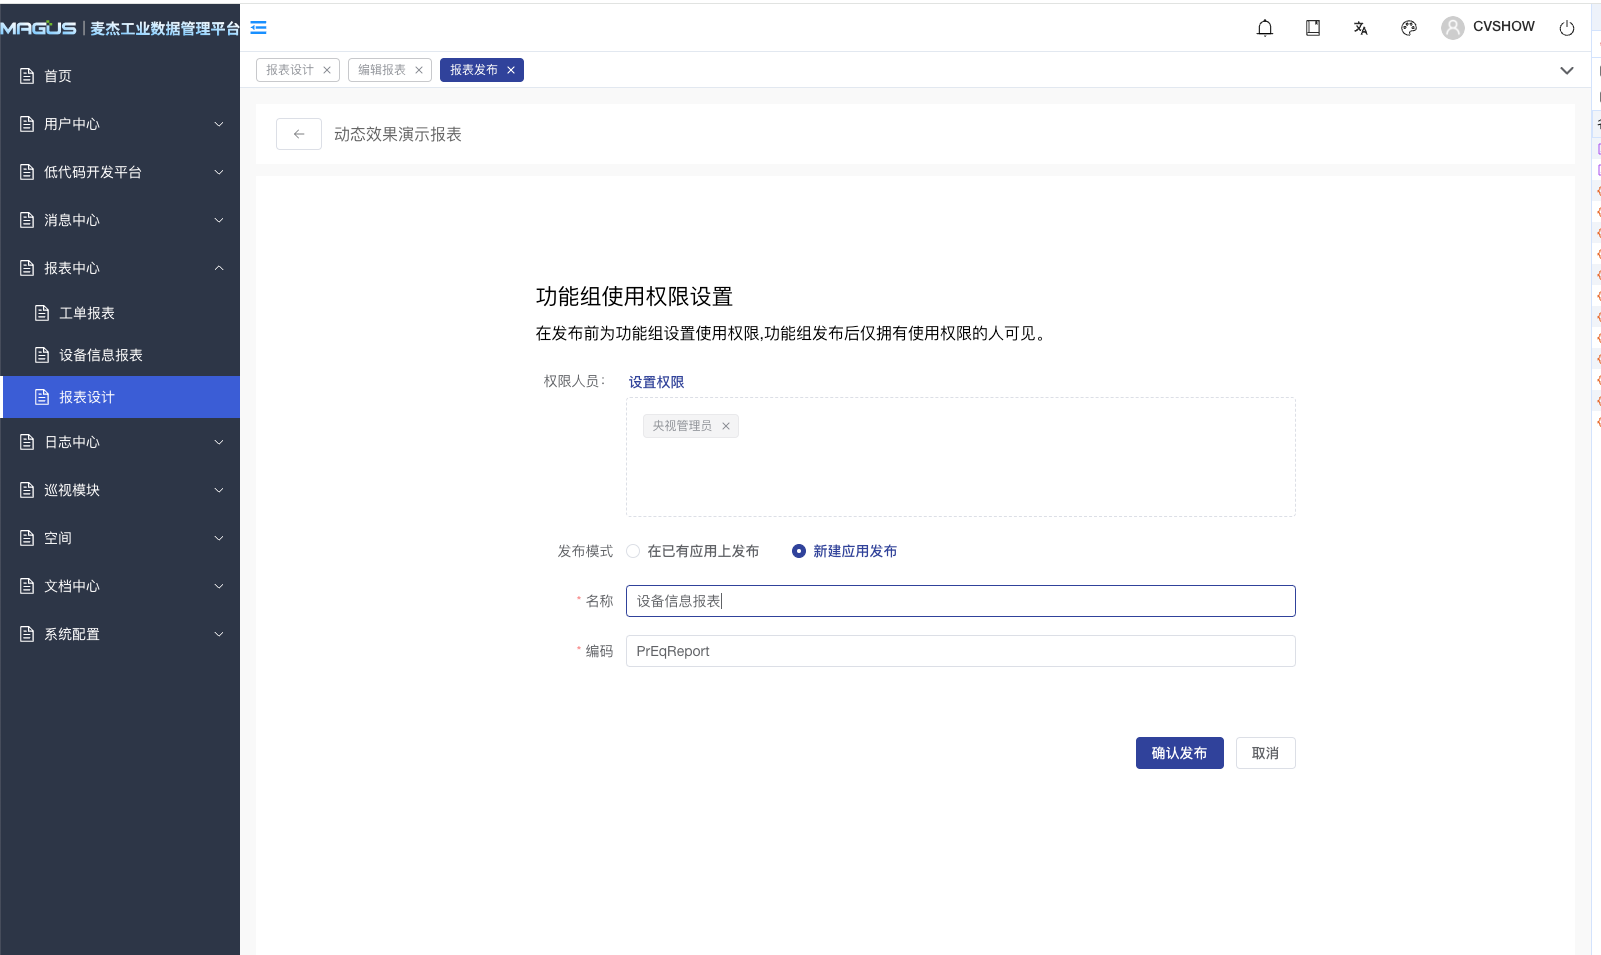The width and height of the screenshot is (1601, 955).
Task: Expand the 用户中心 menu chevron
Action: click(219, 124)
